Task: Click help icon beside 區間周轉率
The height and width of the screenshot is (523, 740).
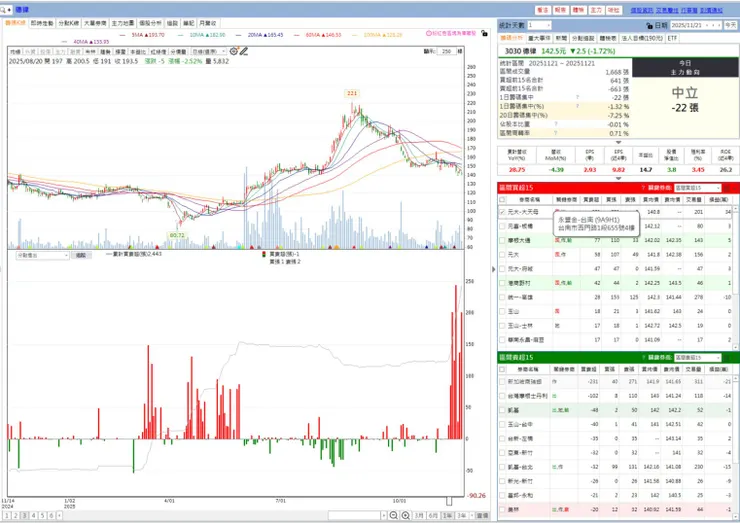Action: [x=556, y=133]
